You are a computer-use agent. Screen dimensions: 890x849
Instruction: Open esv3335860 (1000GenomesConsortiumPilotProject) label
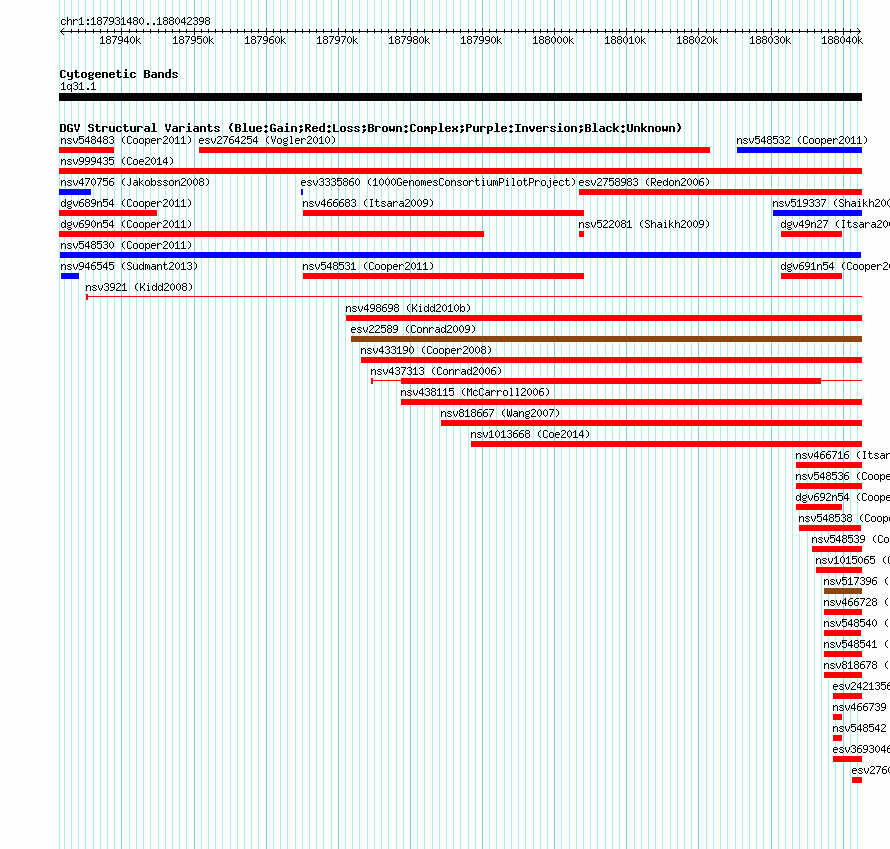[x=438, y=182]
